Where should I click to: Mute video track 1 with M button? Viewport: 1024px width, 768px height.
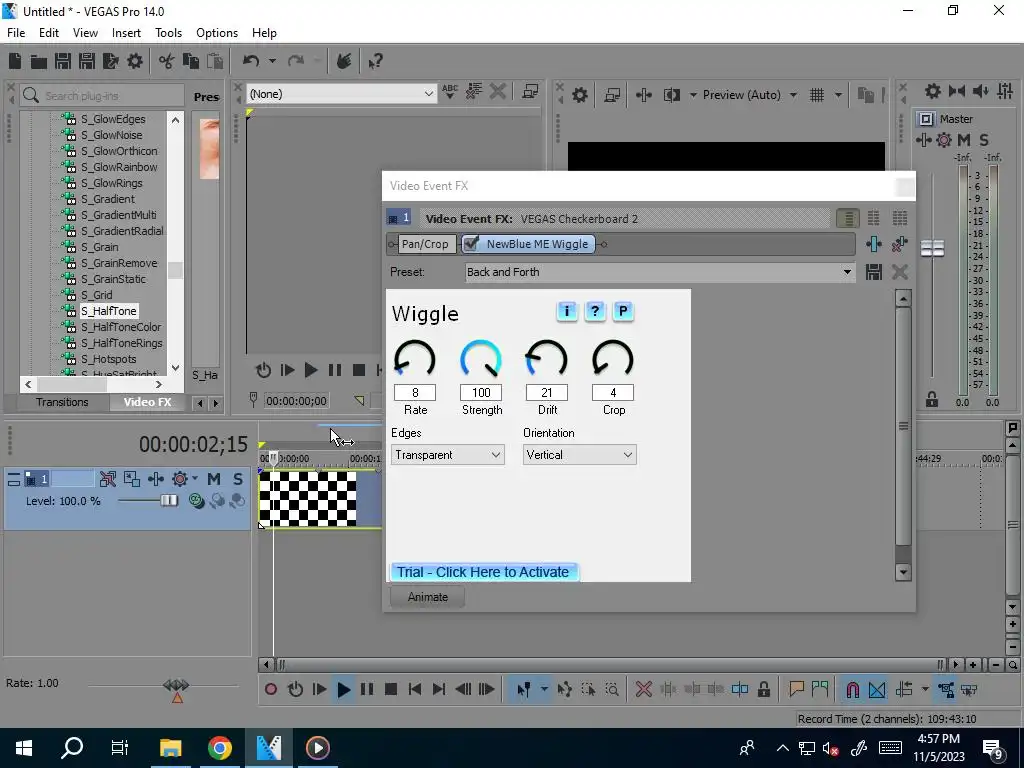pyautogui.click(x=214, y=479)
